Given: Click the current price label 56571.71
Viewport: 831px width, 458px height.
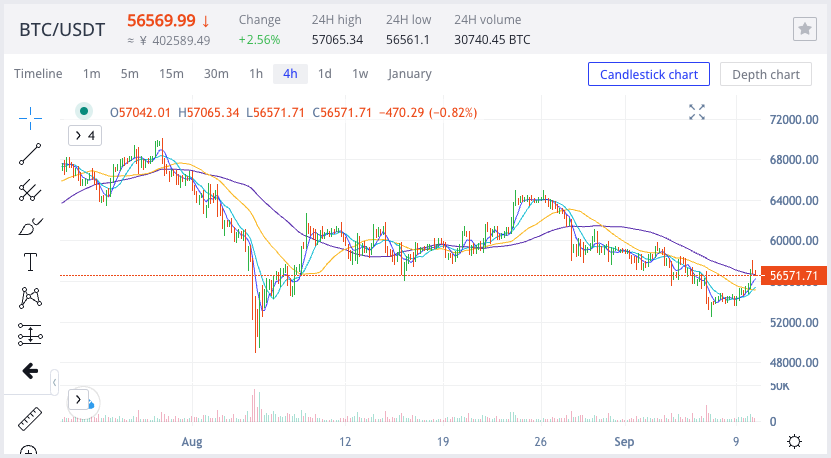Looking at the screenshot, I should tap(794, 275).
